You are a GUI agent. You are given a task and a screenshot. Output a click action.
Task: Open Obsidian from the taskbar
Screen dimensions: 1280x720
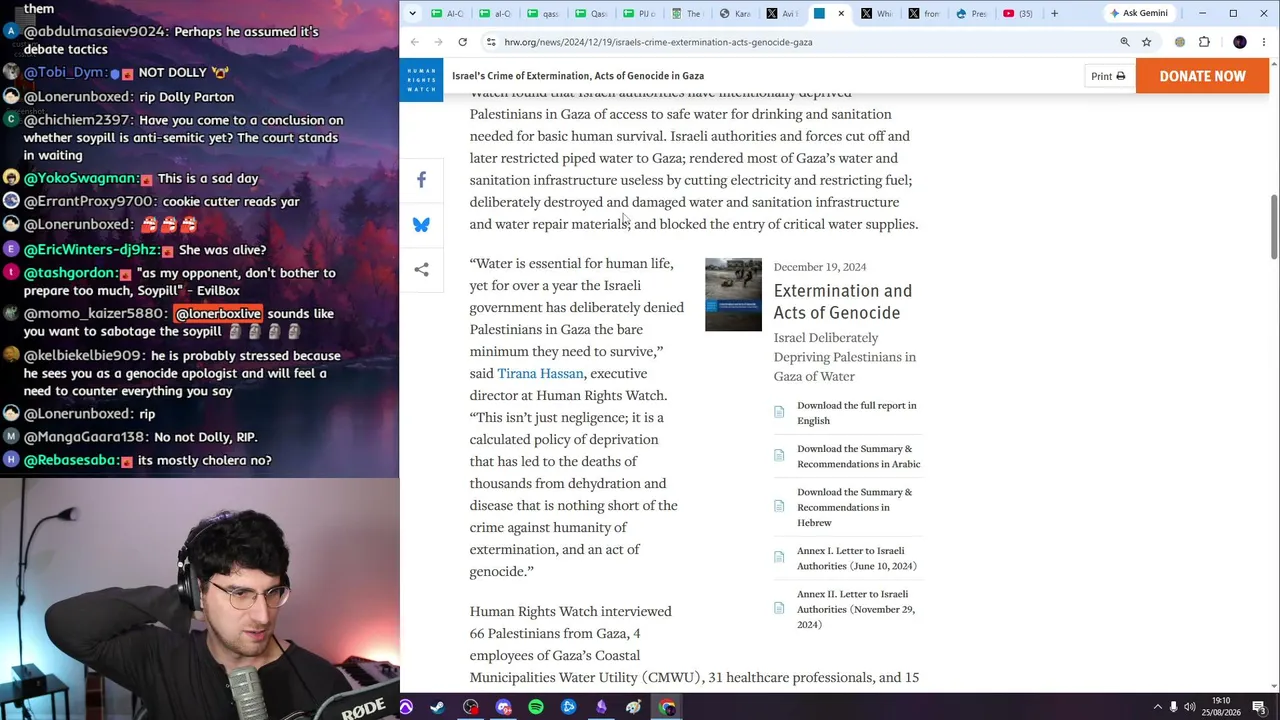pyautogui.click(x=601, y=708)
